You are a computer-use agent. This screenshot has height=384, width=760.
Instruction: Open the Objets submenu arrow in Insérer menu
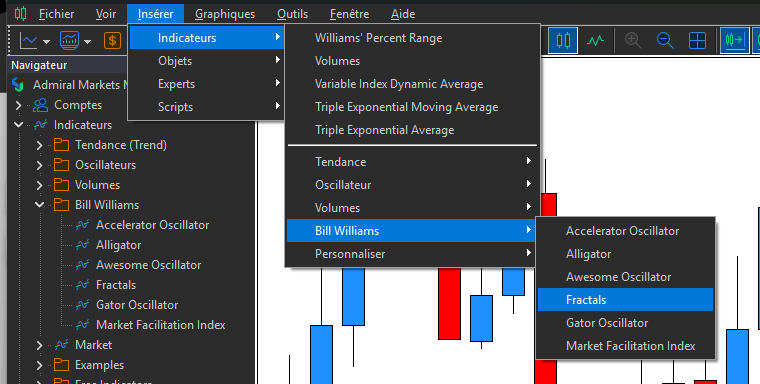(x=278, y=60)
